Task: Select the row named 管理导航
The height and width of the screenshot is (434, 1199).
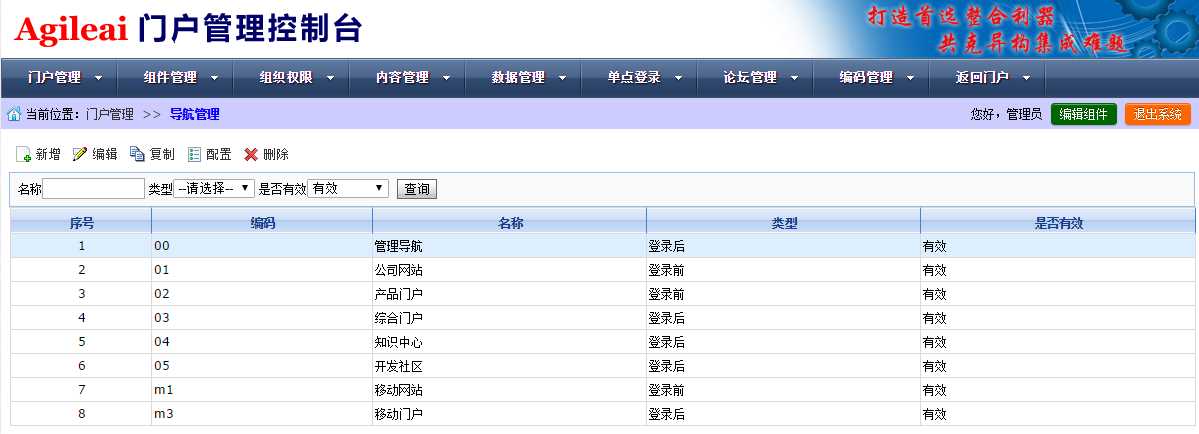Action: pyautogui.click(x=603, y=247)
